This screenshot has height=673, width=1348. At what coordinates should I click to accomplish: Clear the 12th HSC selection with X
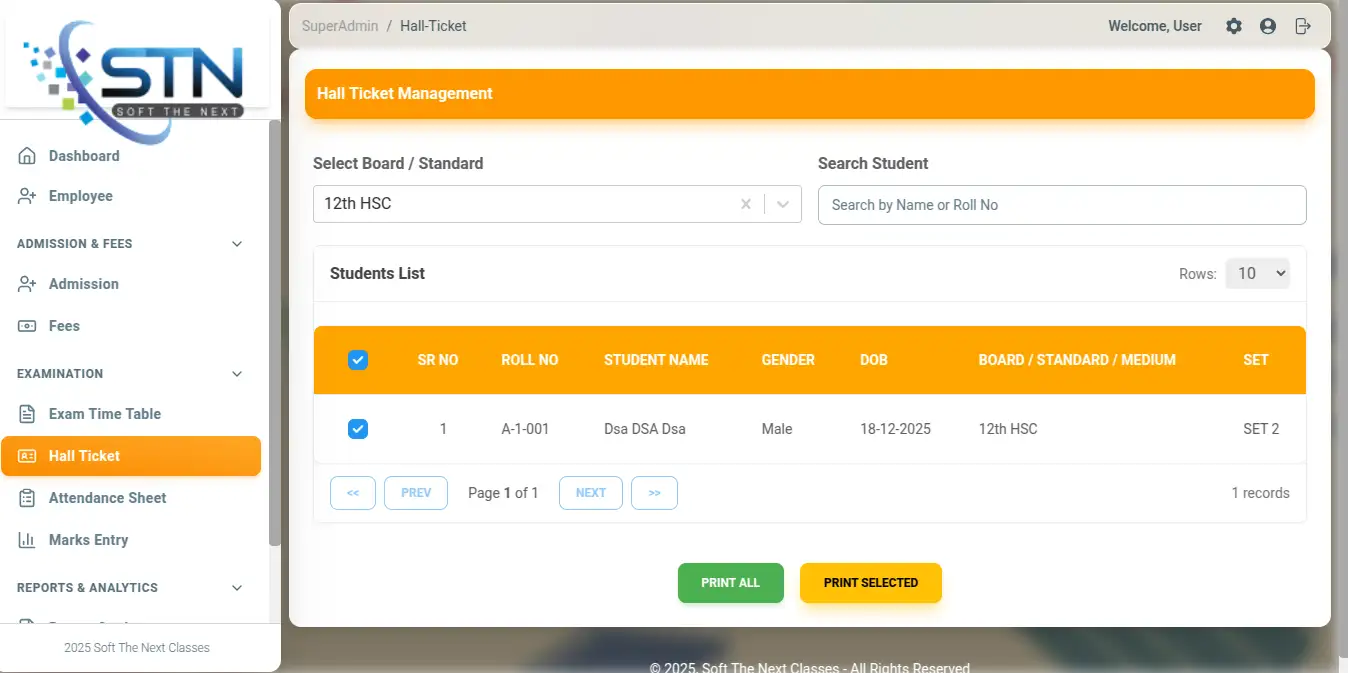pyautogui.click(x=745, y=204)
